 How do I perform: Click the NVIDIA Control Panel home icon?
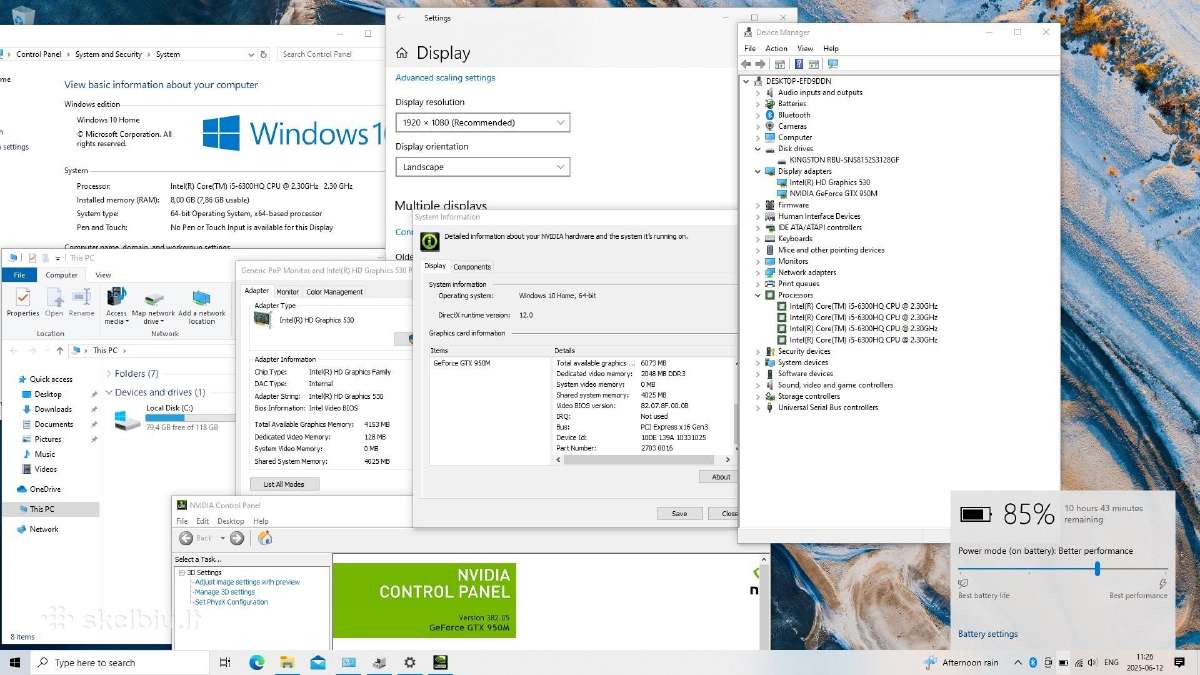pyautogui.click(x=265, y=538)
